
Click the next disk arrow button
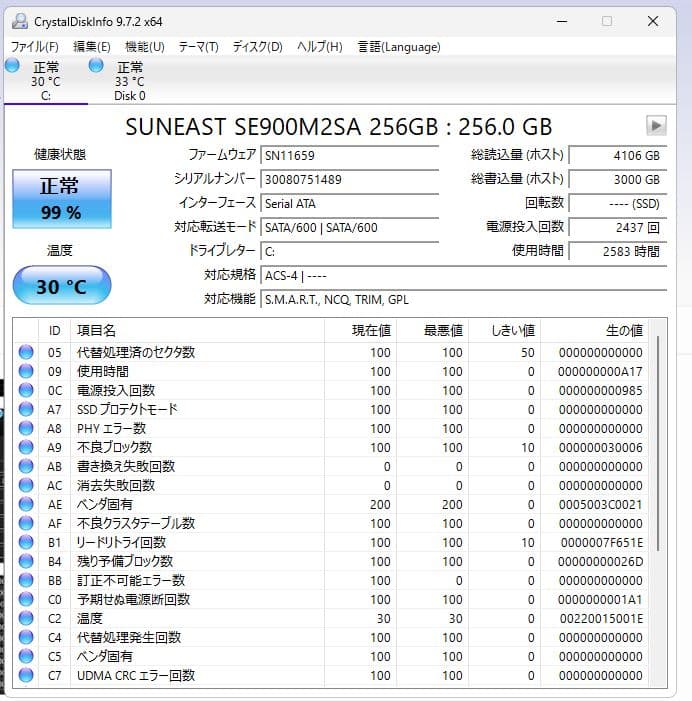tap(656, 126)
